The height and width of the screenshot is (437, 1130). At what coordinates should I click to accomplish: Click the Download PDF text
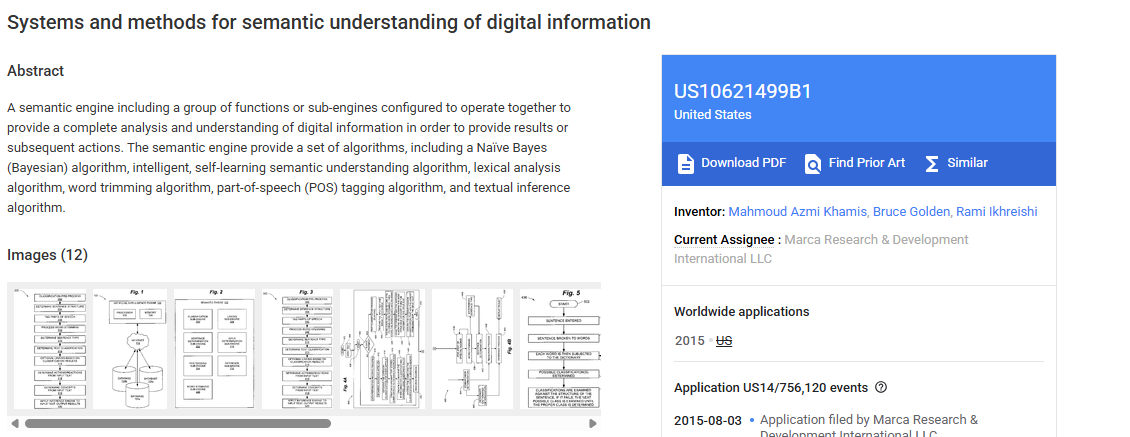click(743, 163)
